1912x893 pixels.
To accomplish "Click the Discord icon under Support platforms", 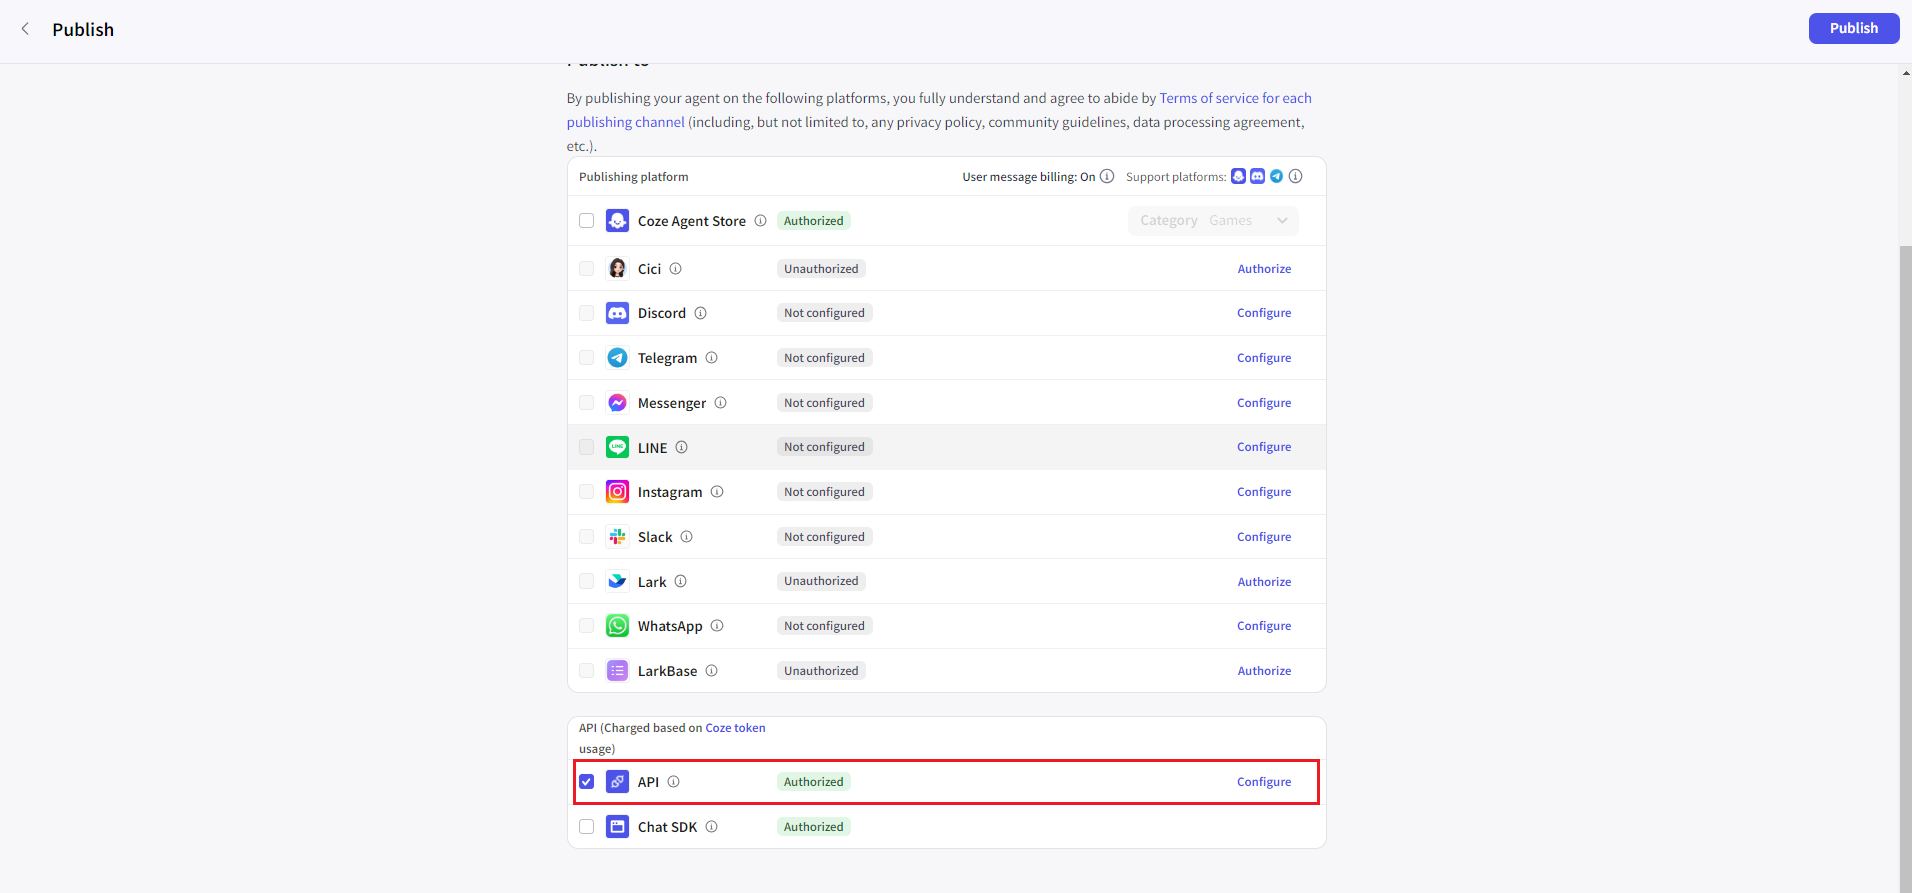I will tap(1257, 176).
